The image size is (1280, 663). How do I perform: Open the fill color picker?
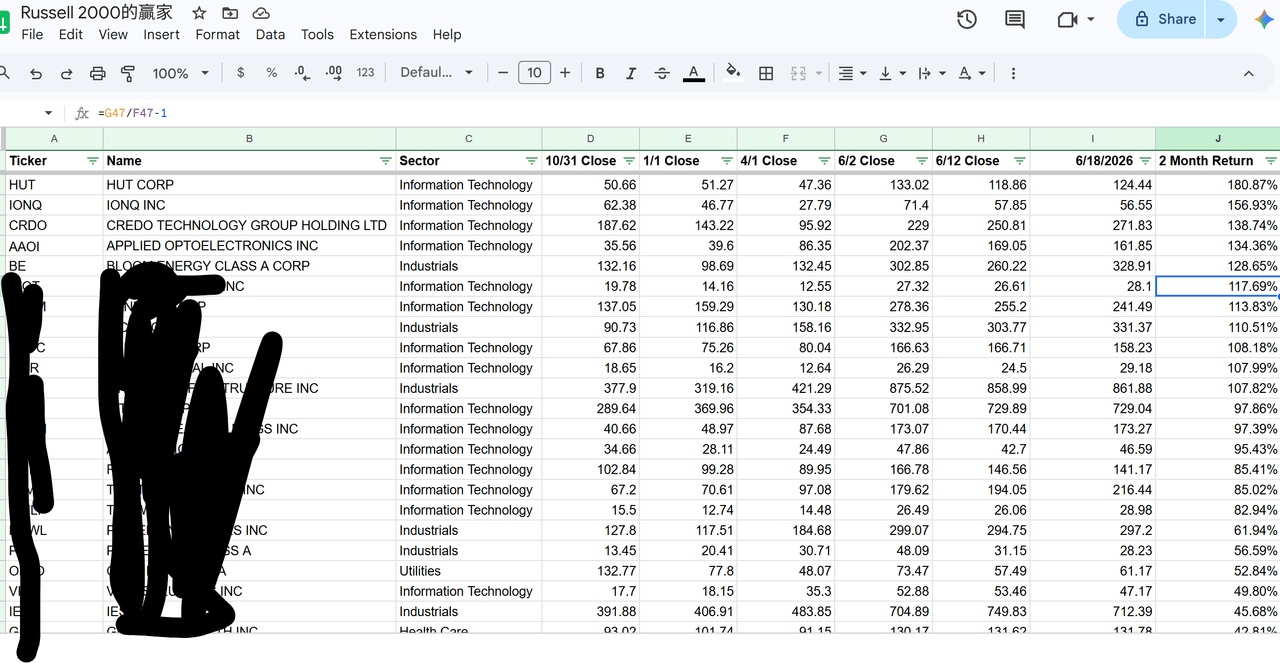pos(734,73)
